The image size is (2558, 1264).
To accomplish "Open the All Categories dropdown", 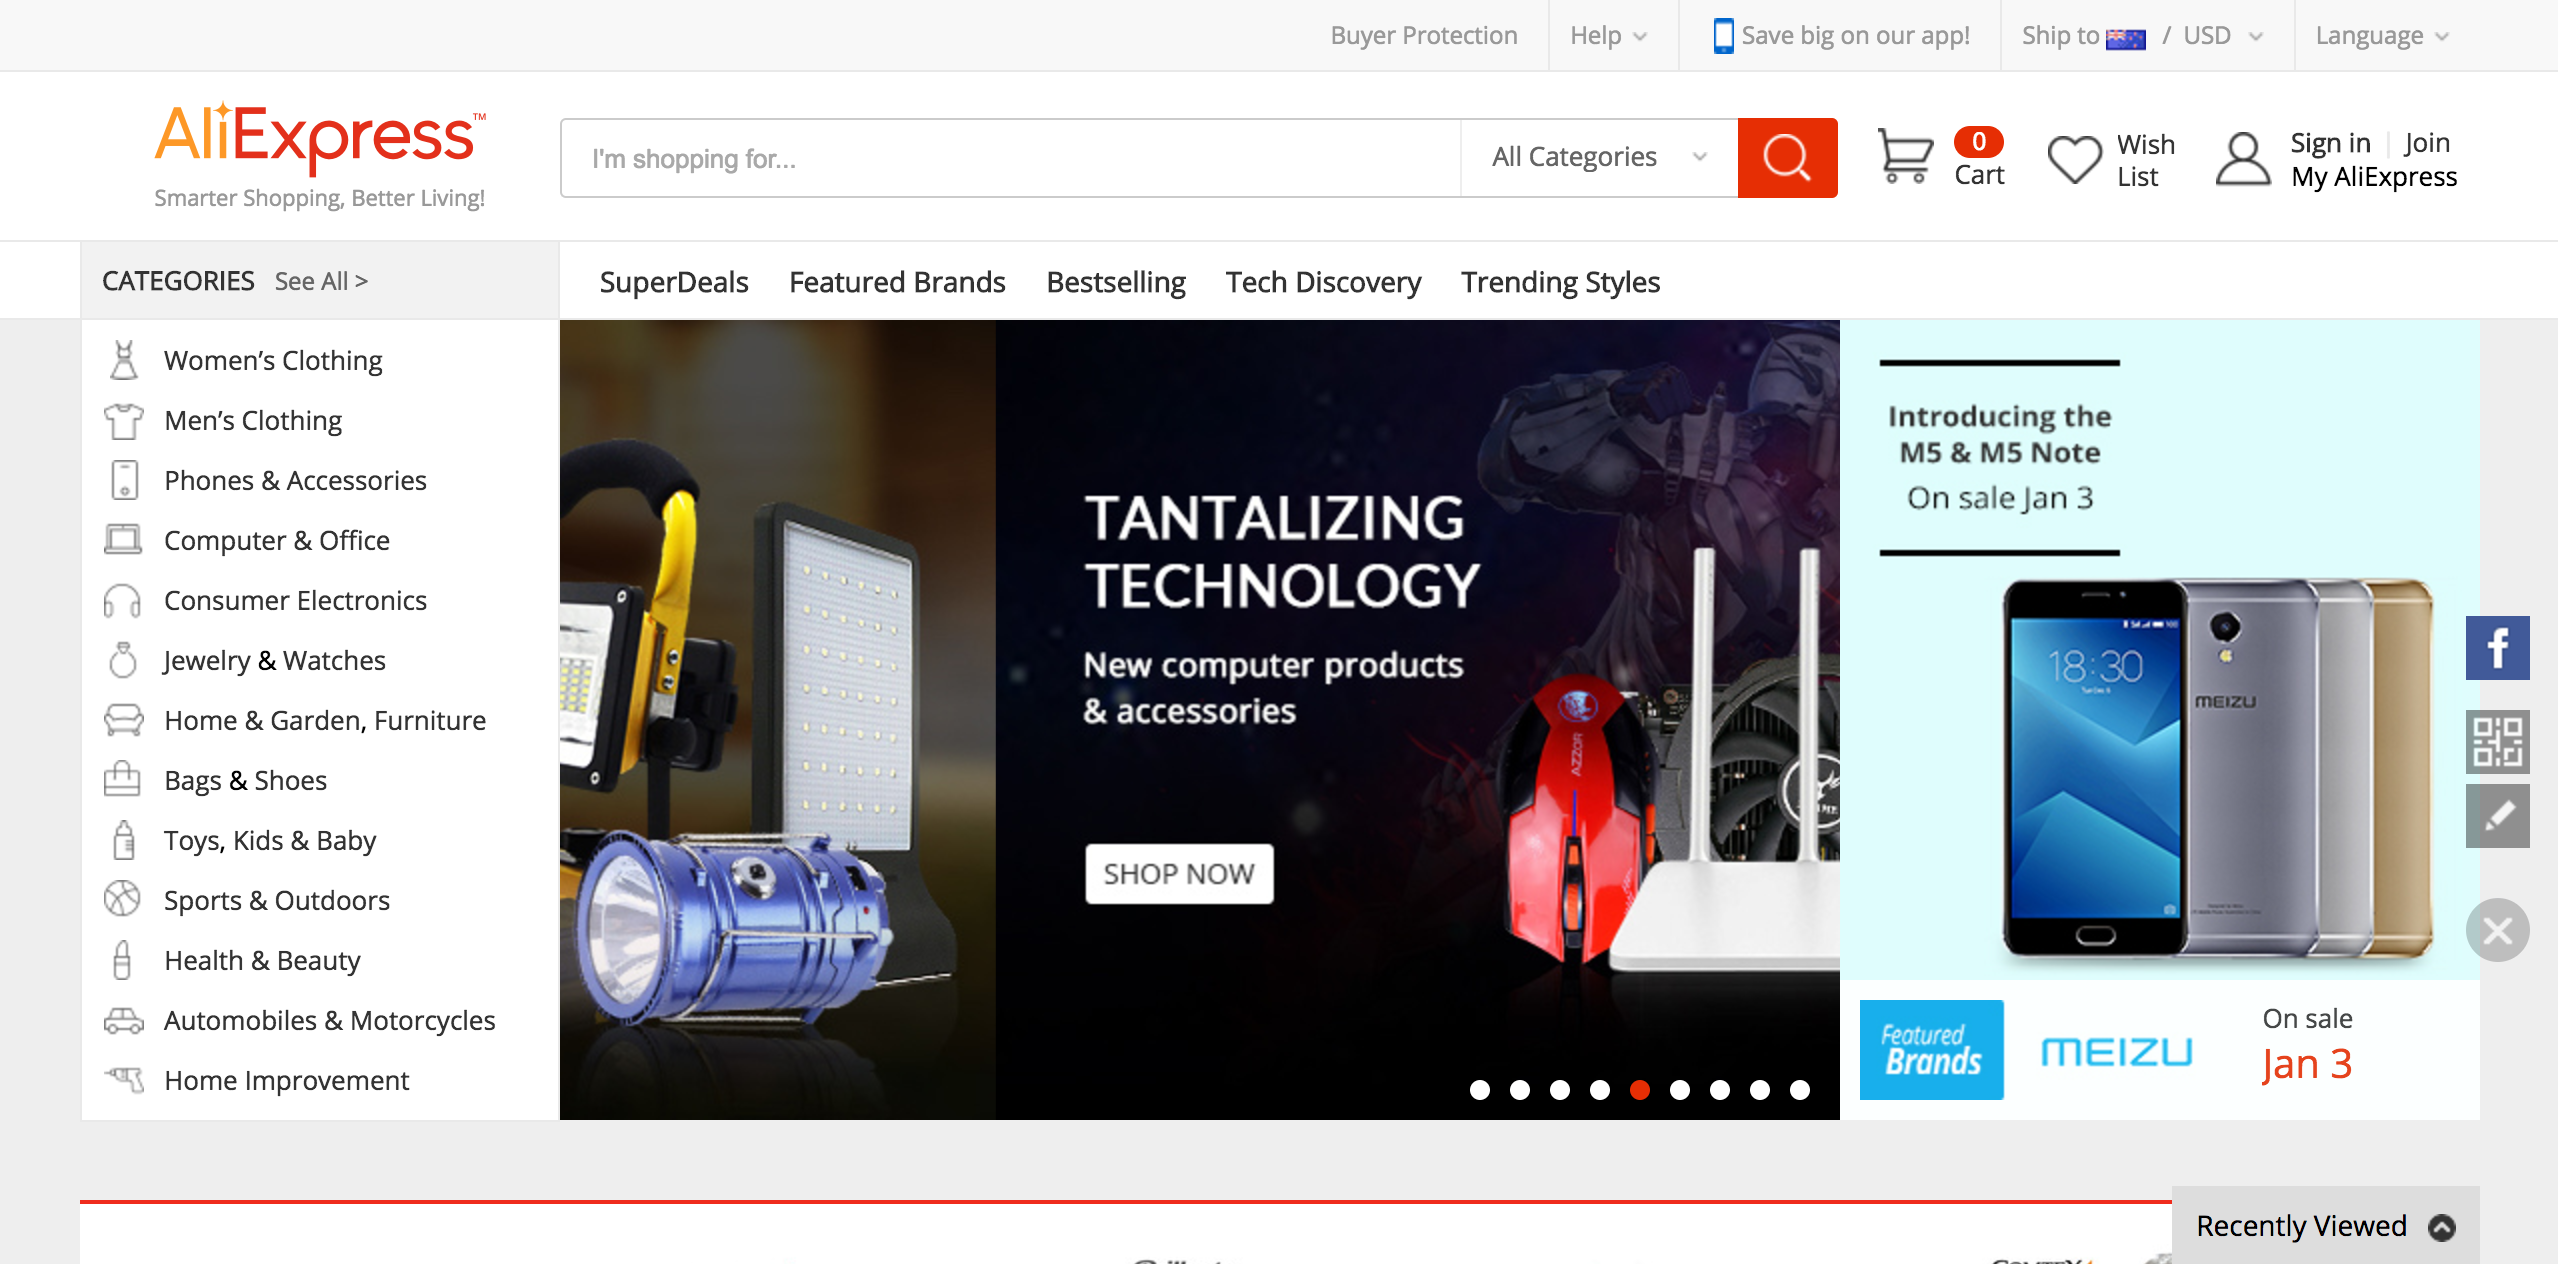I will [x=1599, y=157].
